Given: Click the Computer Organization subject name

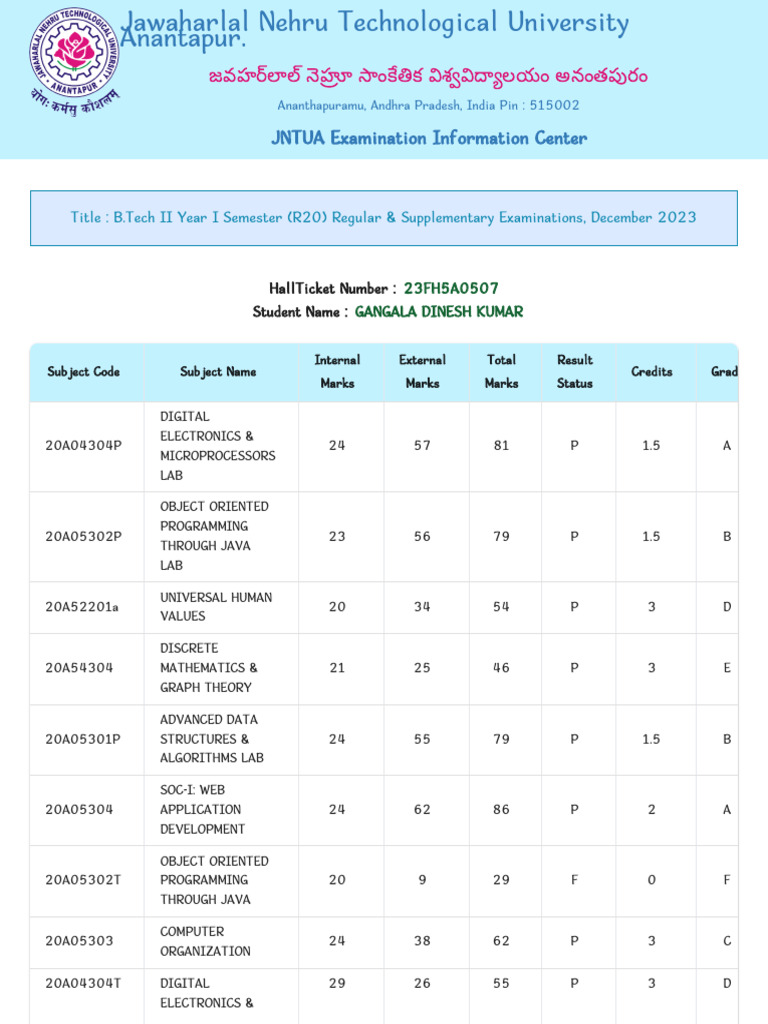Looking at the screenshot, I should click(x=205, y=941).
